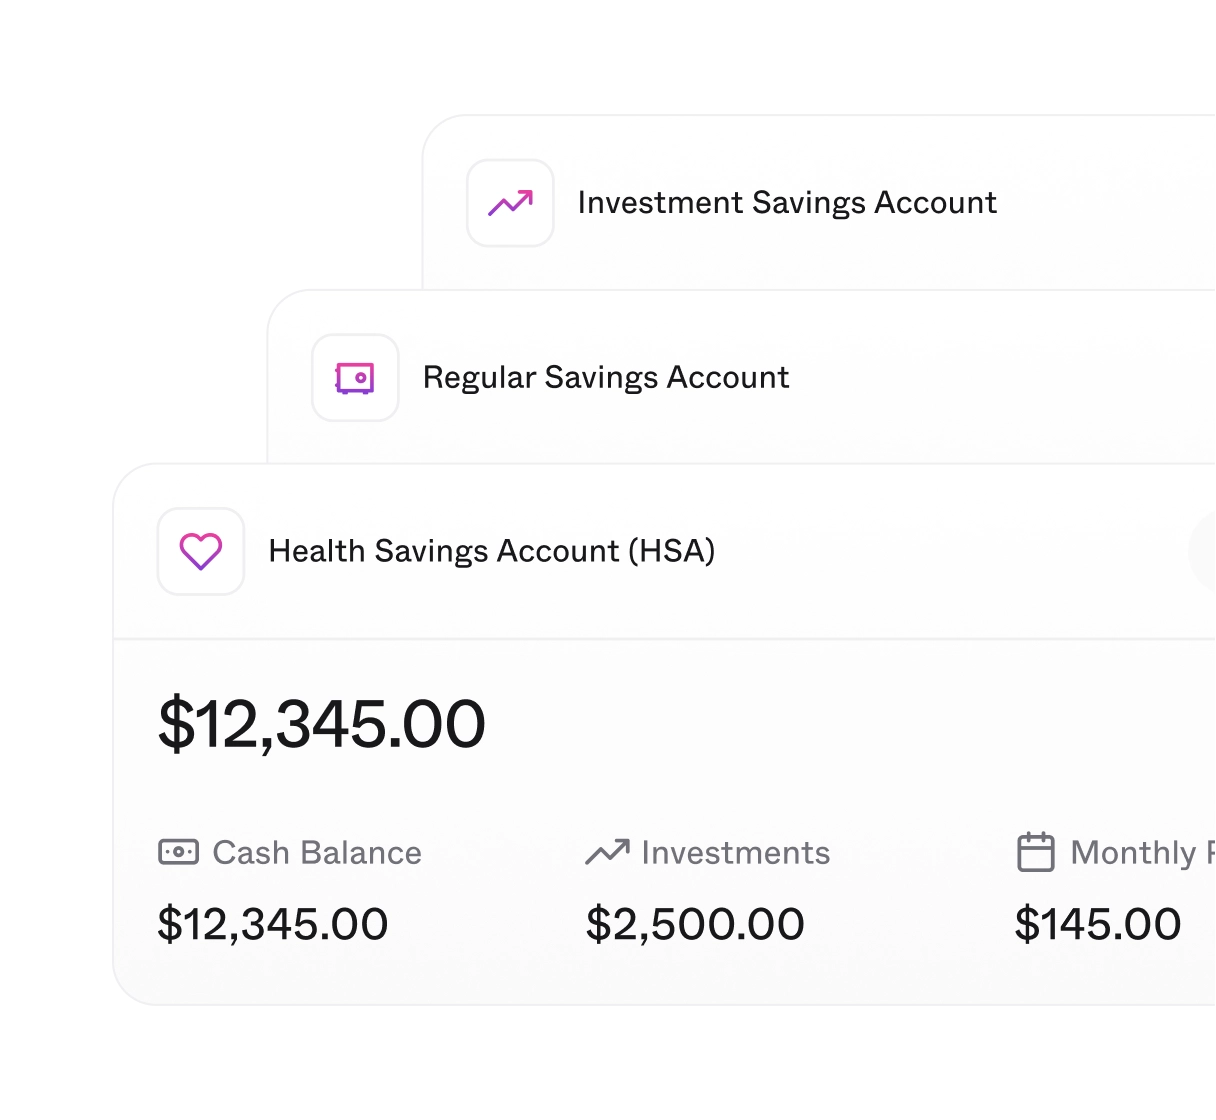Viewport: 1216px width, 1120px height.
Task: Tap the heart icon to favorite the HSA
Action: point(201,551)
